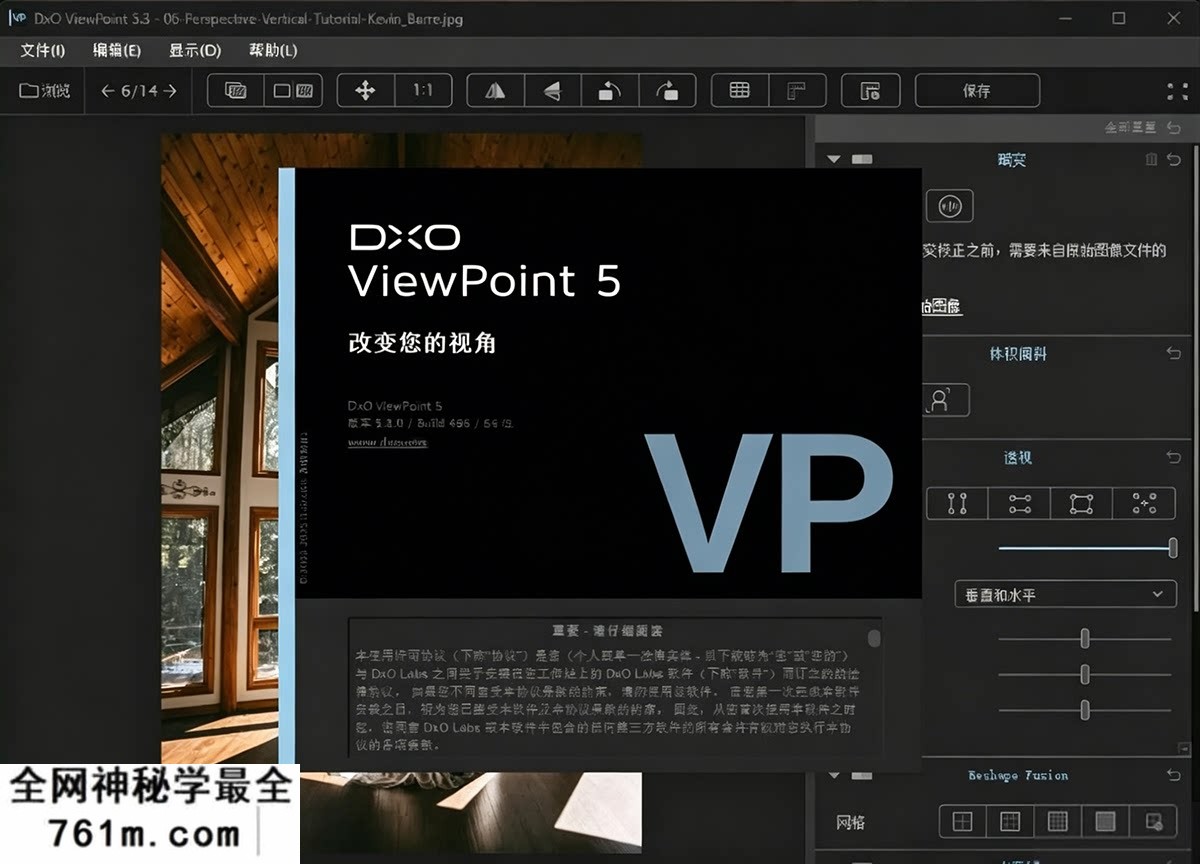Click the 网格 grid options icon

pyautogui.click(x=1153, y=822)
